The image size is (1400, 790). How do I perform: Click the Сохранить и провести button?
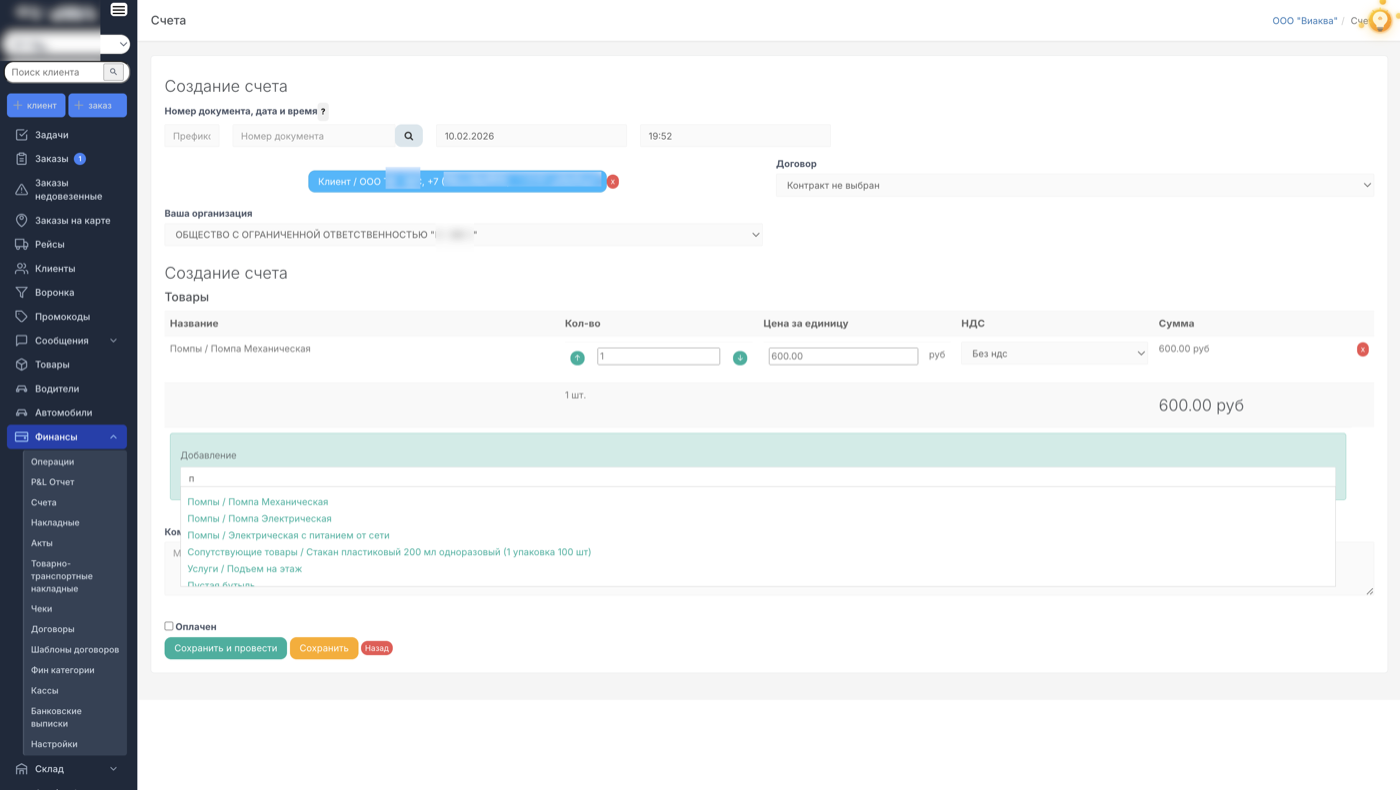pyautogui.click(x=225, y=648)
